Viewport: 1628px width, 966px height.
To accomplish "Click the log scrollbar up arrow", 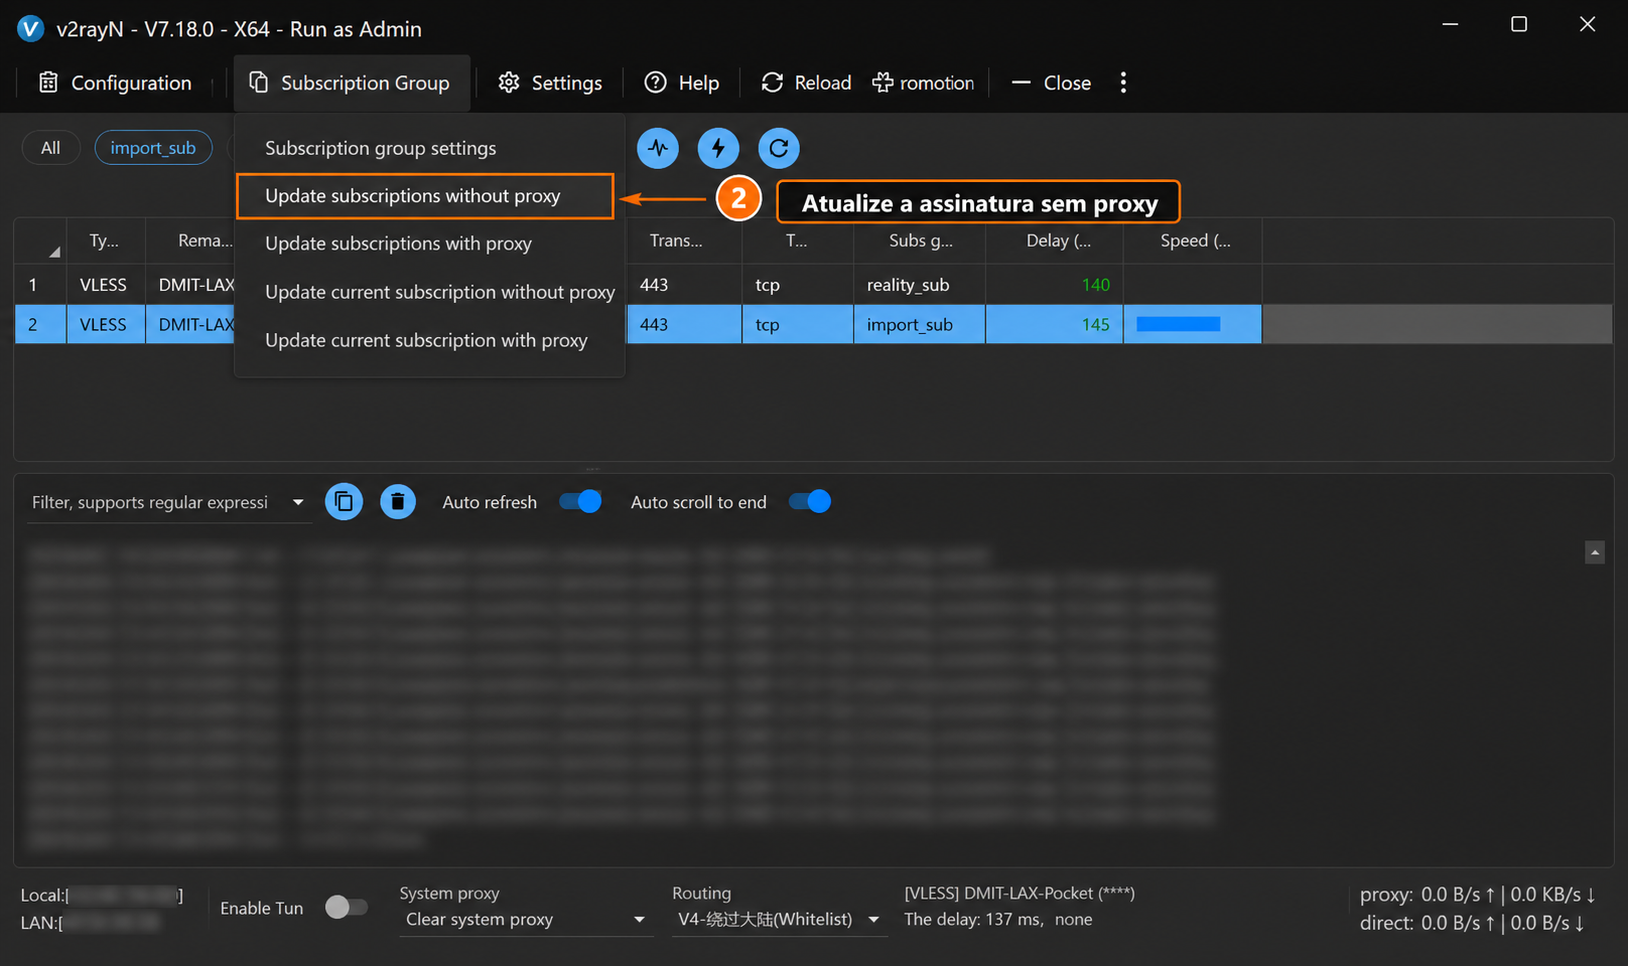I will pos(1595,552).
